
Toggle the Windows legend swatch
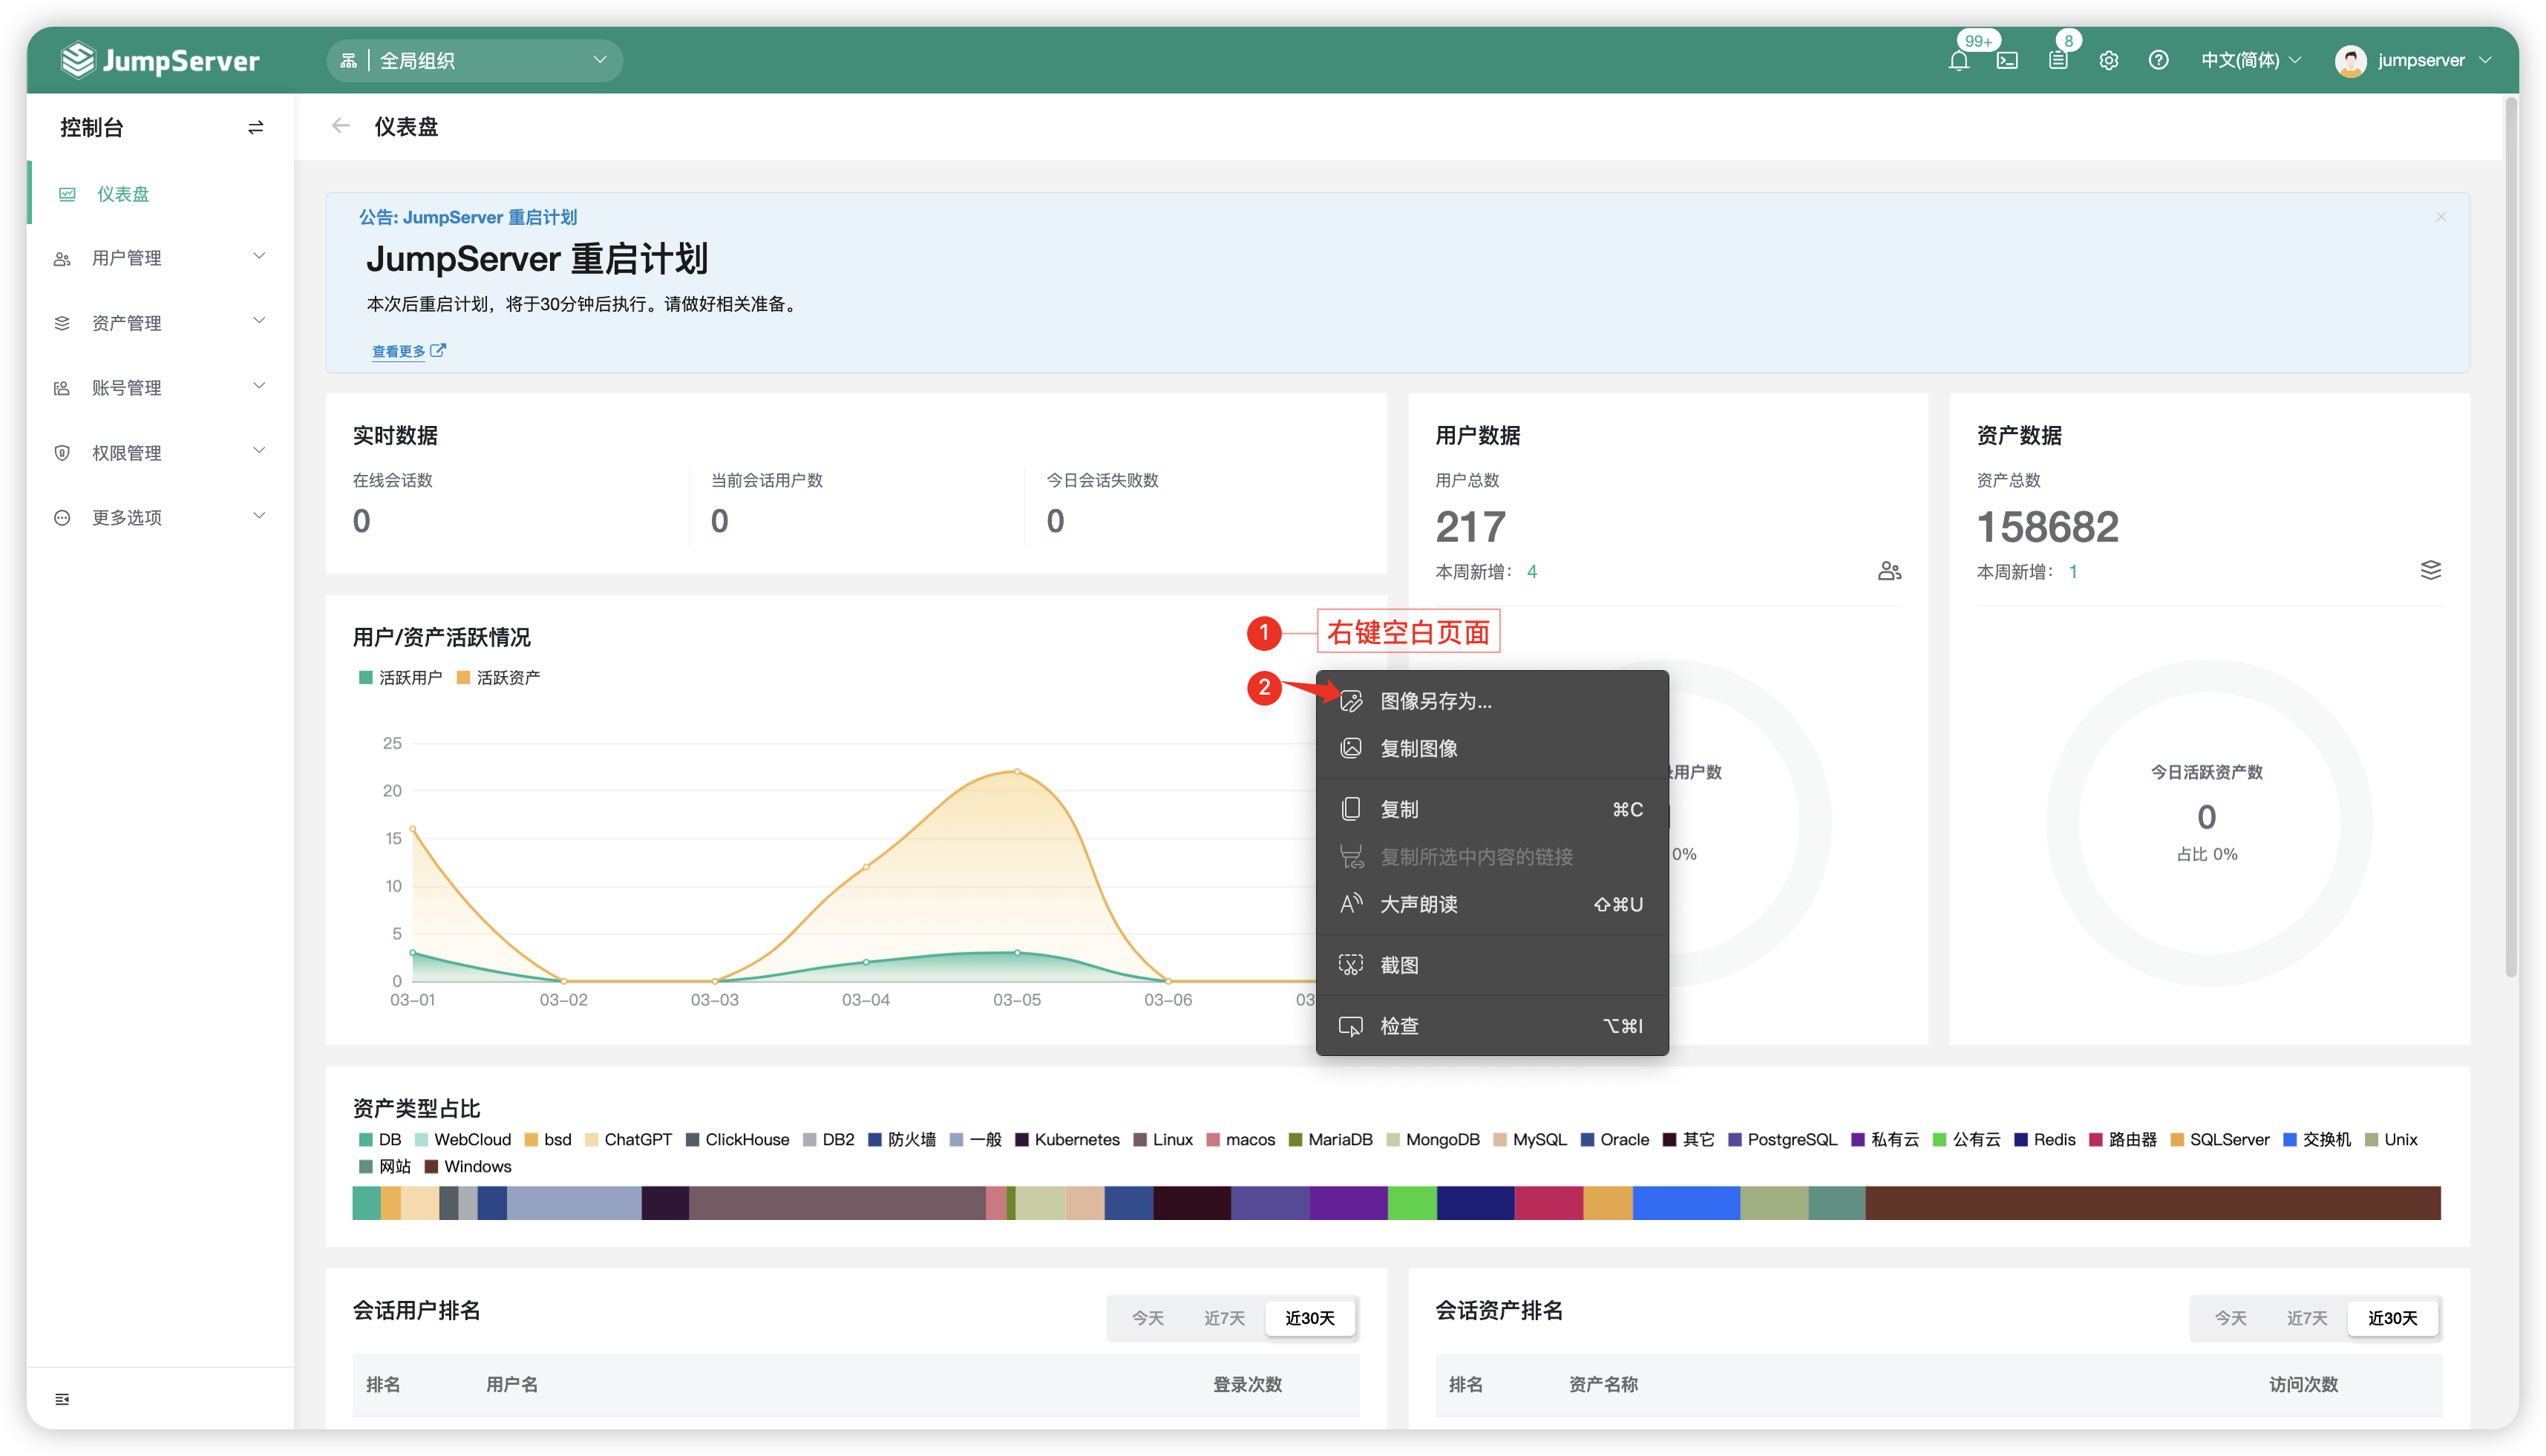point(431,1166)
